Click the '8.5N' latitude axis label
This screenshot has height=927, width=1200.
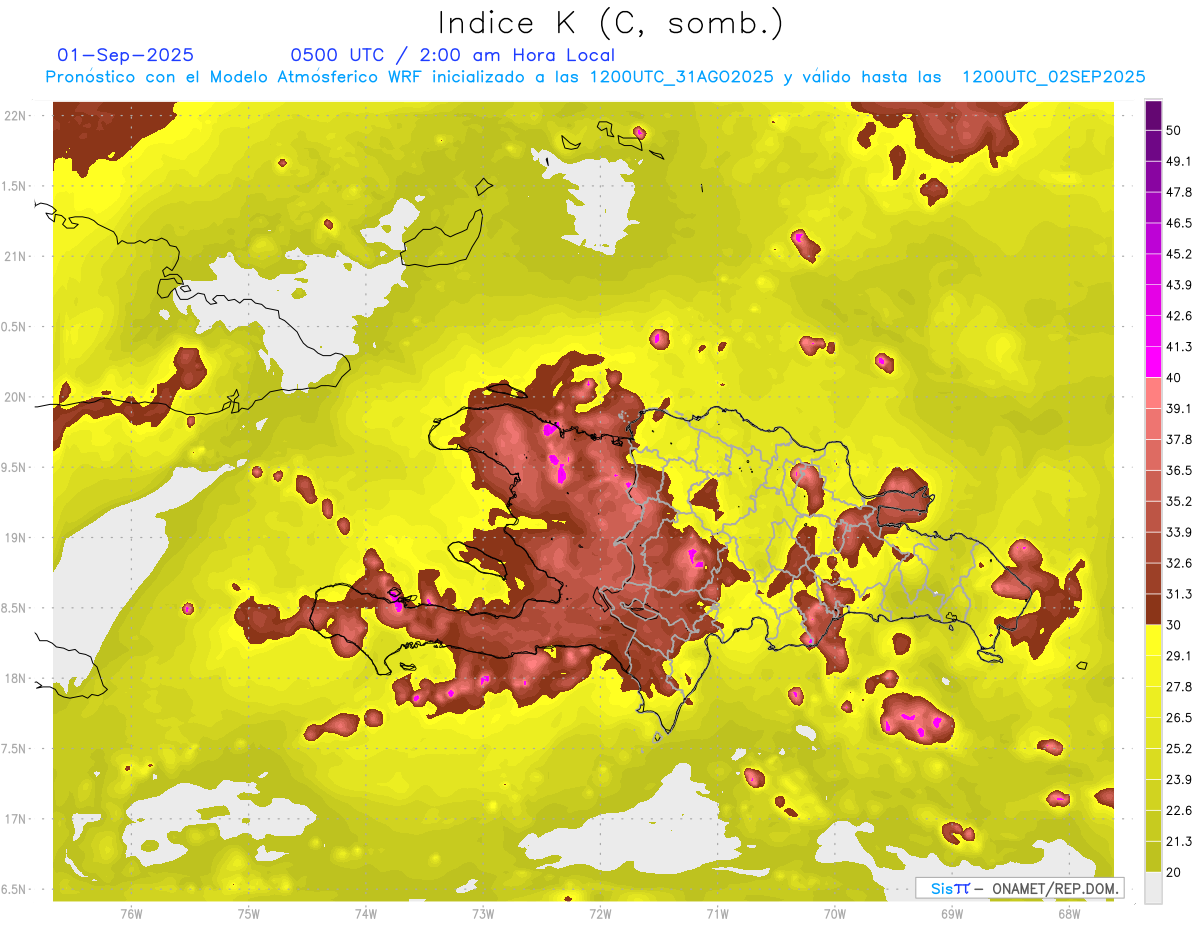coord(15,608)
